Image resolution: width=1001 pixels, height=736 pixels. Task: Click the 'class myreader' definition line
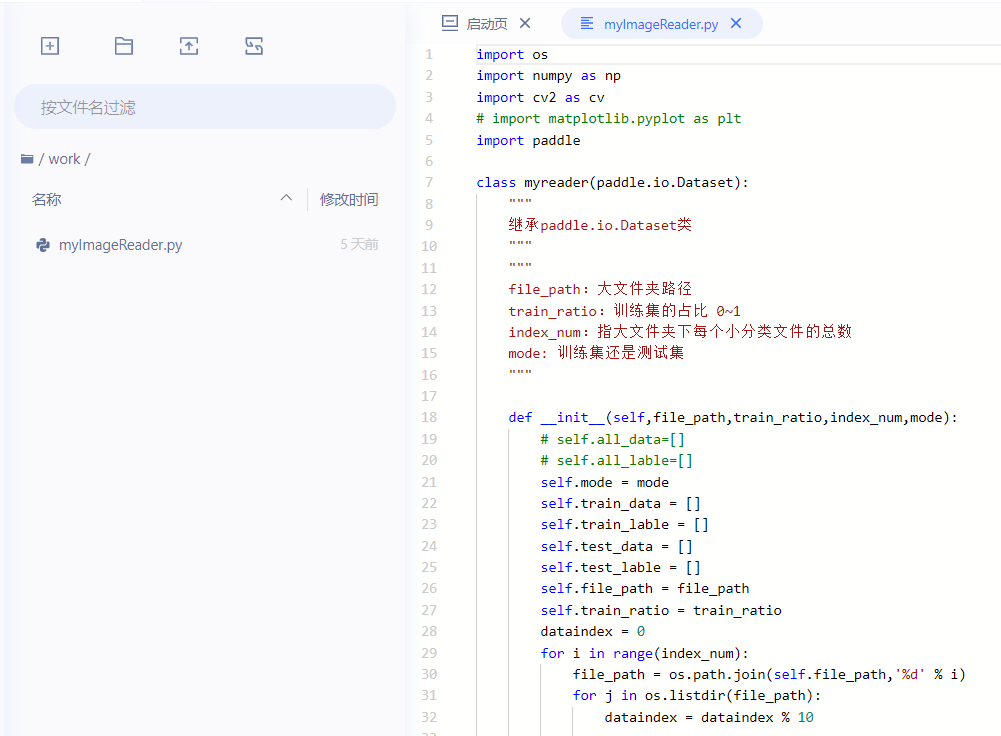[x=612, y=183]
